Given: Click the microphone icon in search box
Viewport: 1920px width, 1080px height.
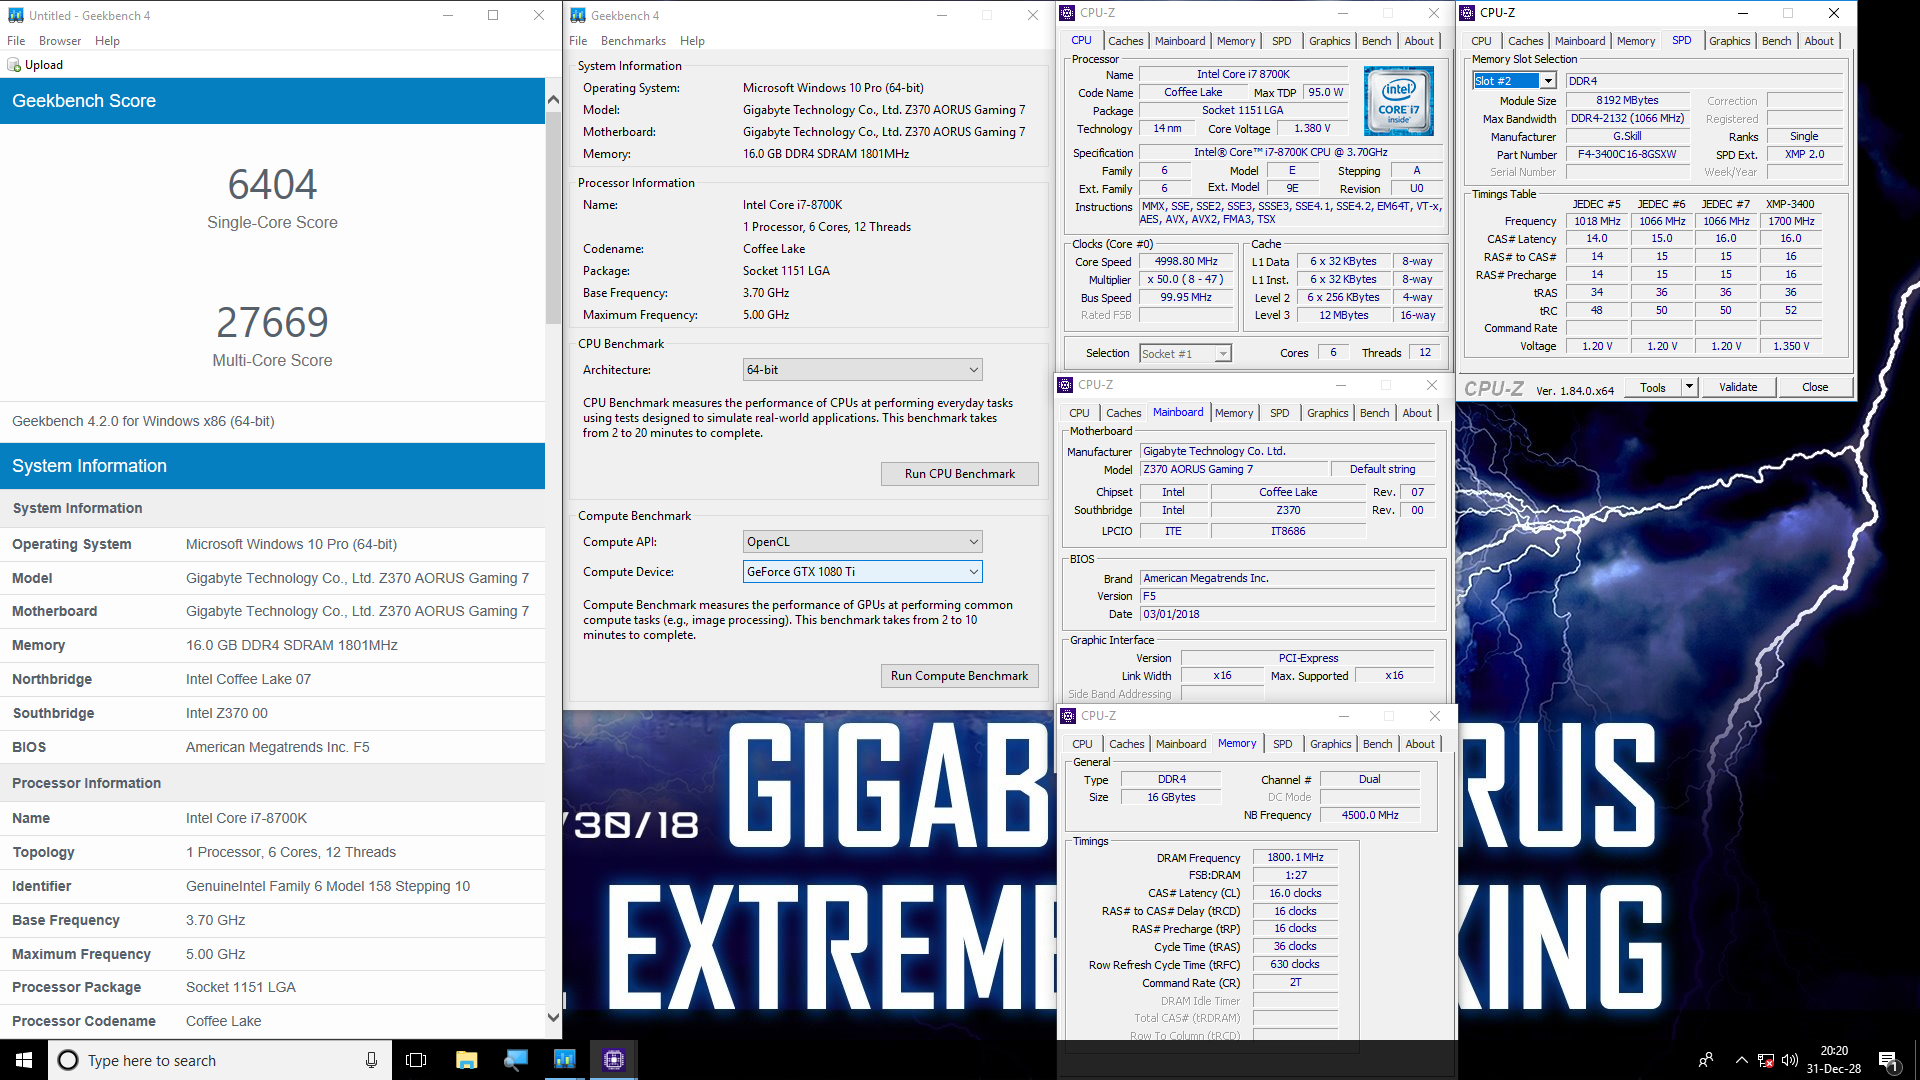Looking at the screenshot, I should pyautogui.click(x=371, y=1060).
